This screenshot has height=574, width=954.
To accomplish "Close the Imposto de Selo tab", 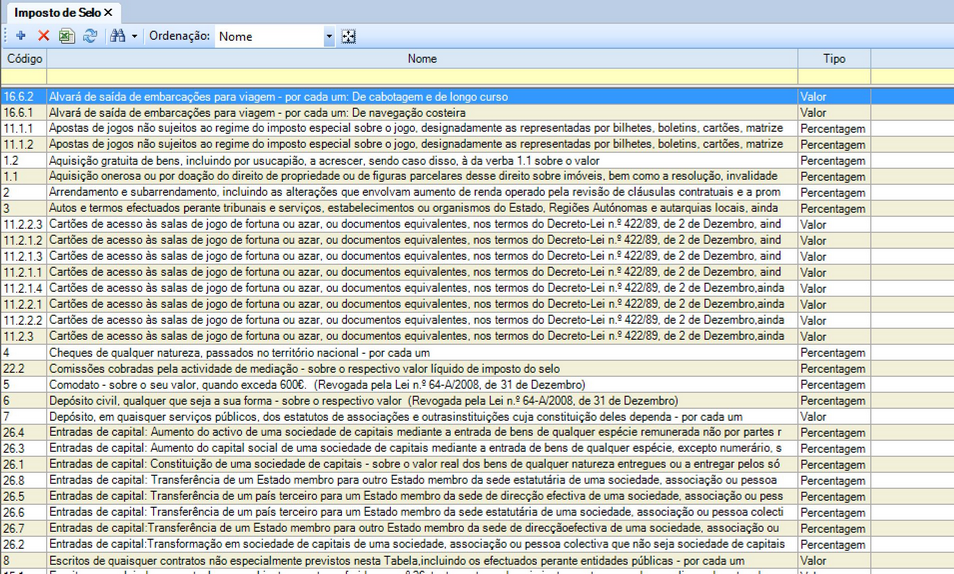I will [x=108, y=12].
